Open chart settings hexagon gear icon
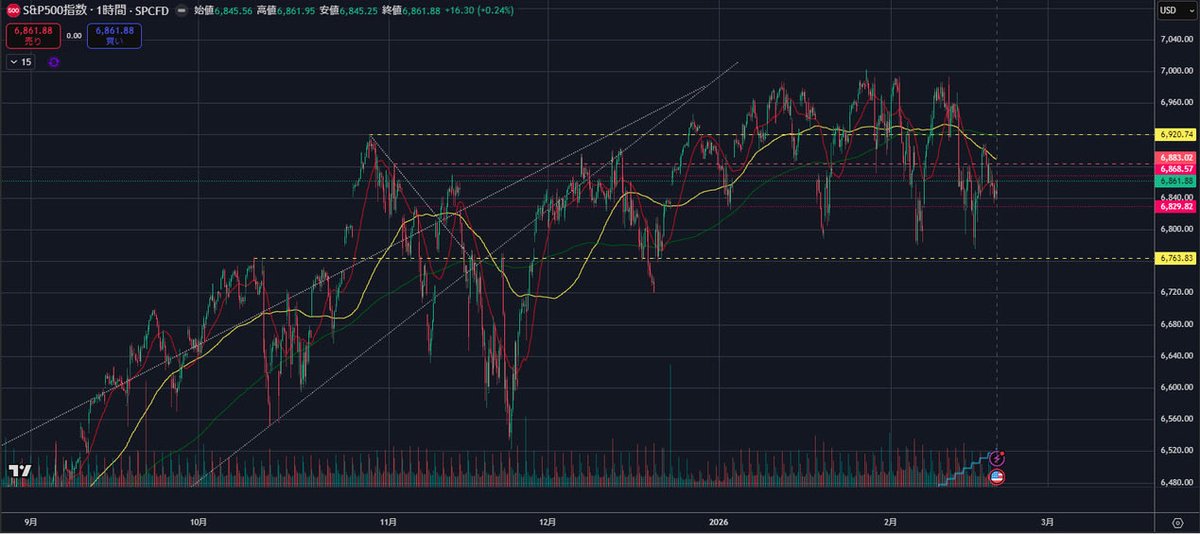1200x534 pixels. pos(1177,522)
